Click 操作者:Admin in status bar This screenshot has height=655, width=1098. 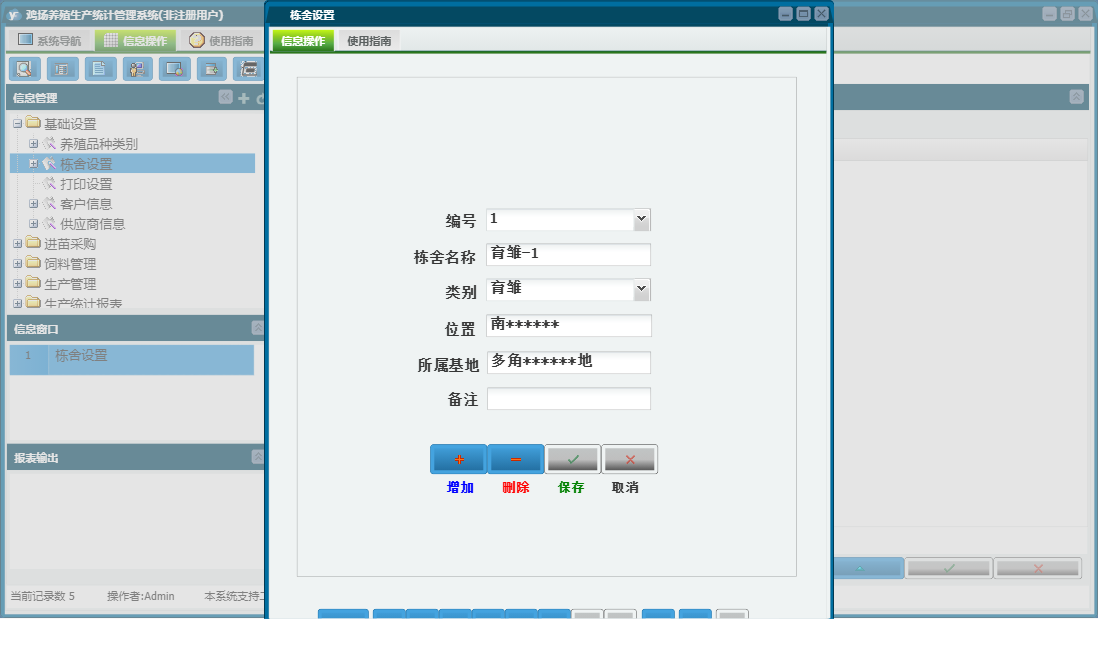tap(141, 596)
